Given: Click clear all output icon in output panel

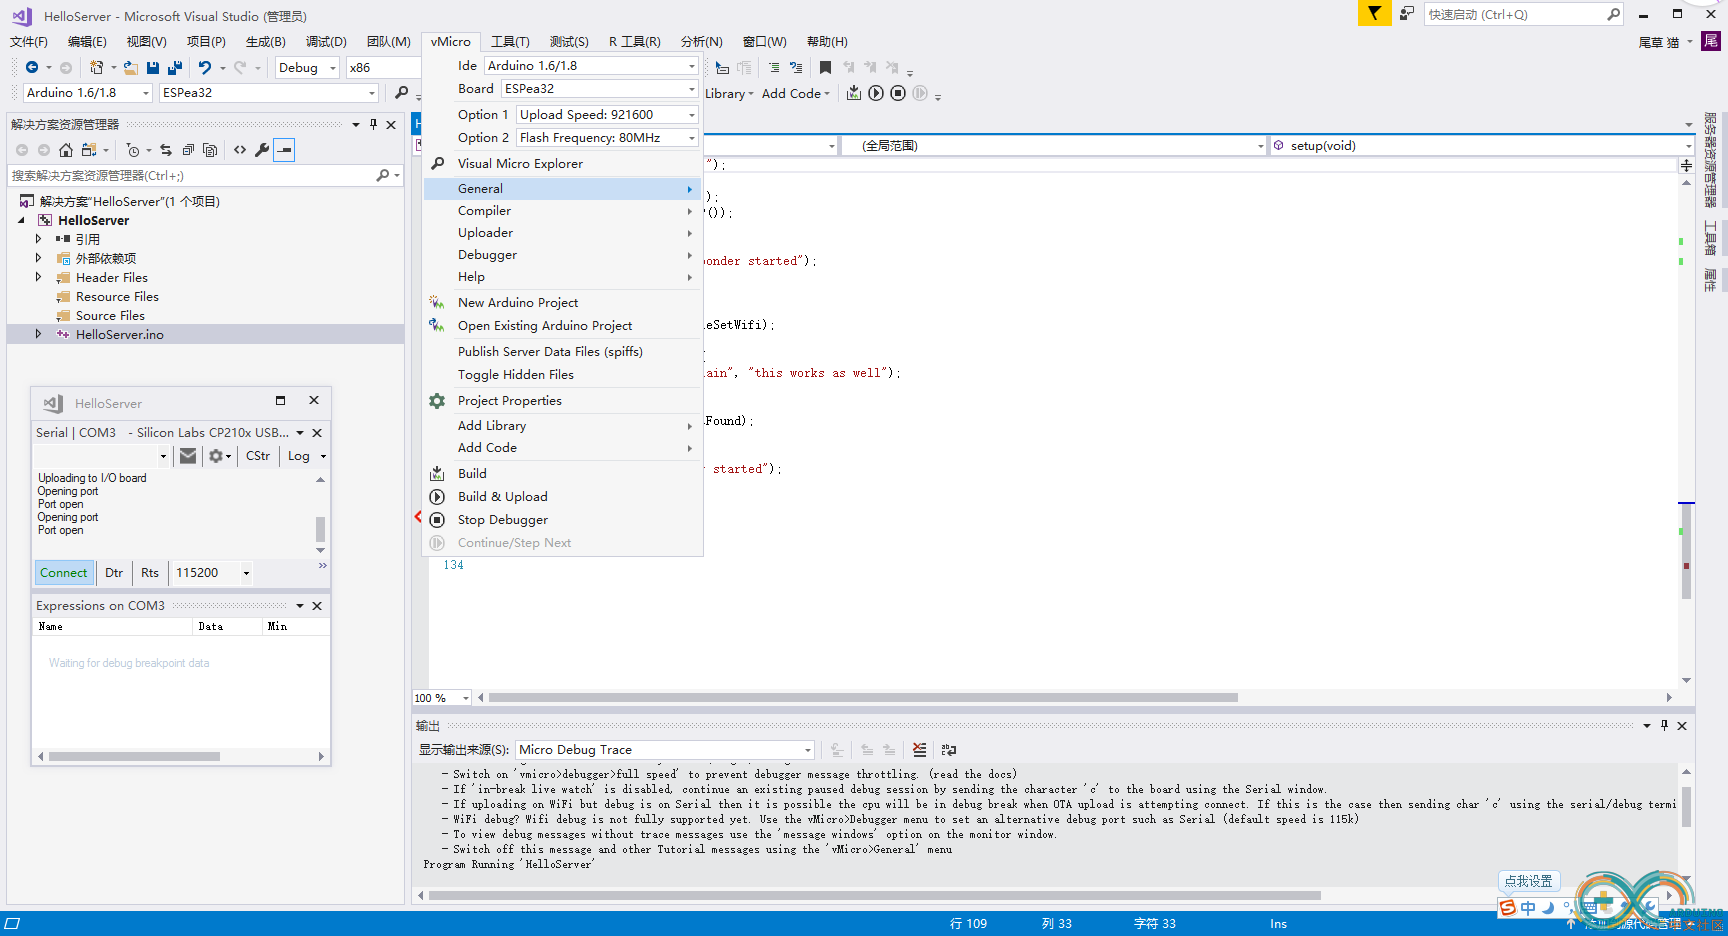Looking at the screenshot, I should [920, 749].
